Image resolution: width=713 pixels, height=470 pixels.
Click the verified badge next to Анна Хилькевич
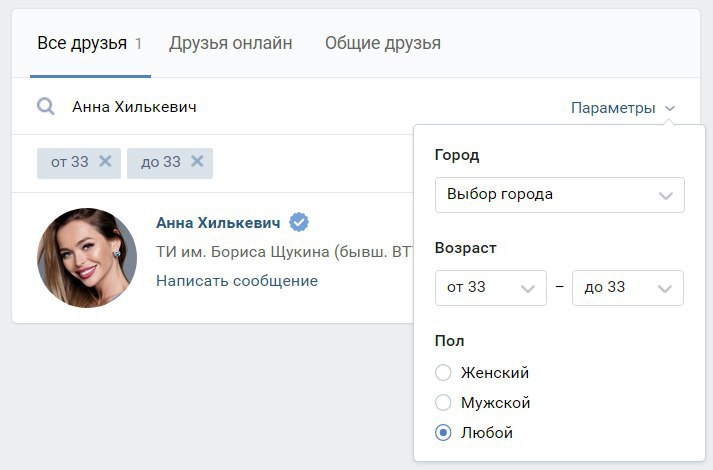298,222
